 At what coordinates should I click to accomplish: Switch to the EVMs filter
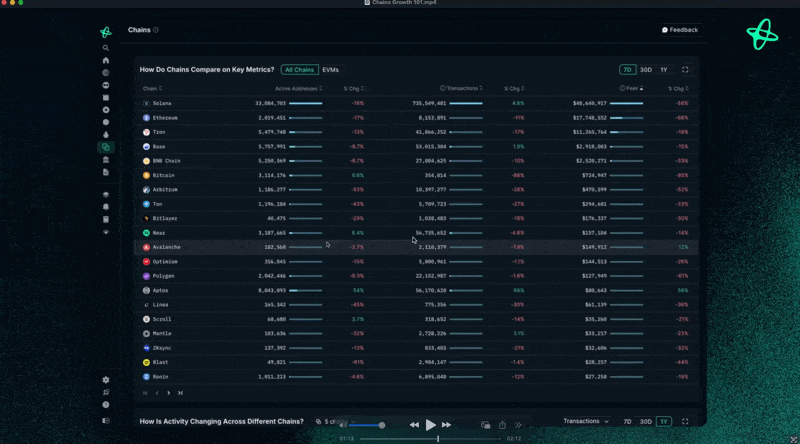click(331, 70)
